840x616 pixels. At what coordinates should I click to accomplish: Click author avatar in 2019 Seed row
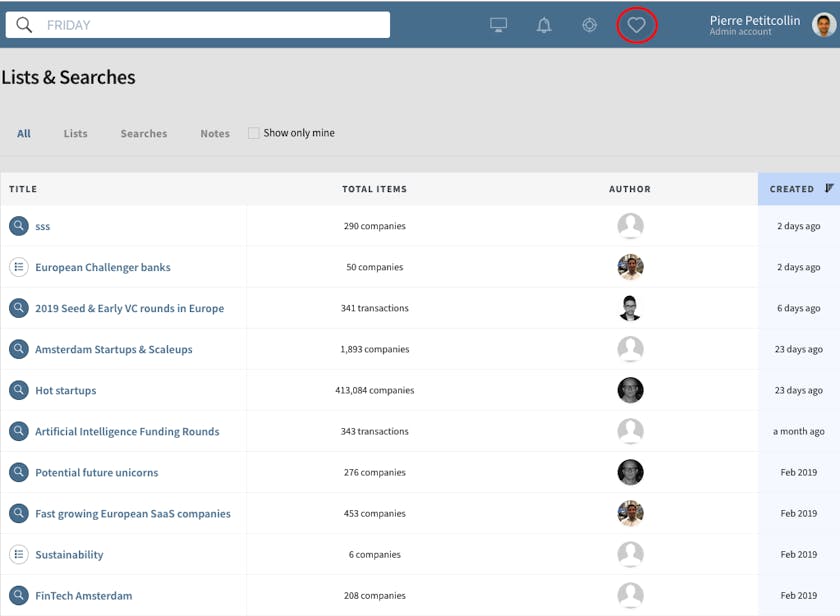point(630,308)
